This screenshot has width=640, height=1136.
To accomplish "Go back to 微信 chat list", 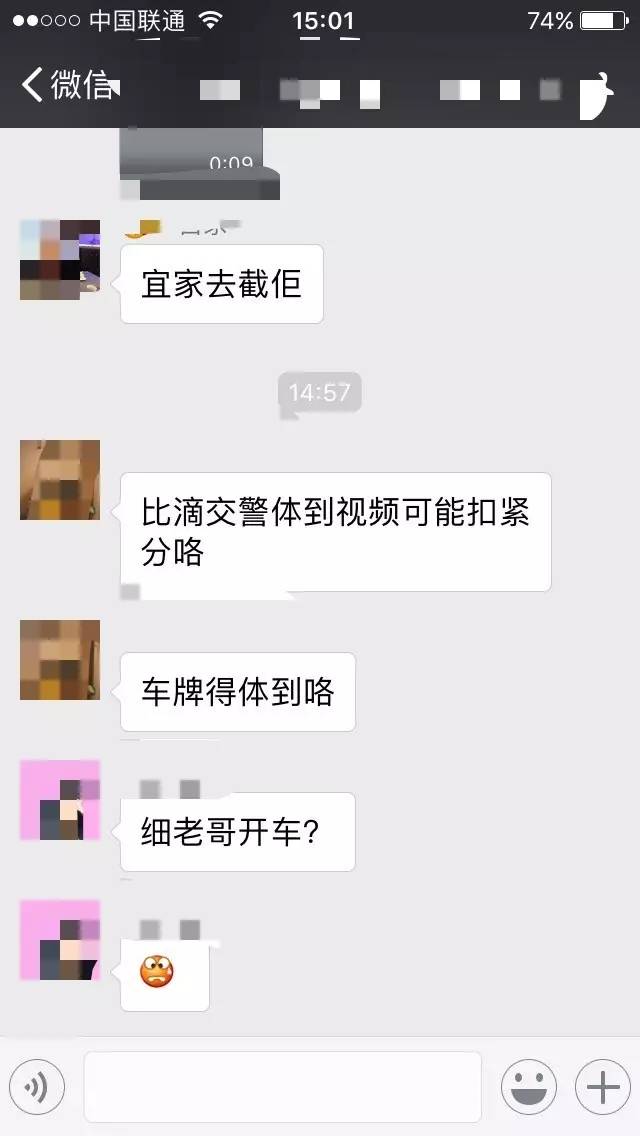I will pyautogui.click(x=67, y=85).
